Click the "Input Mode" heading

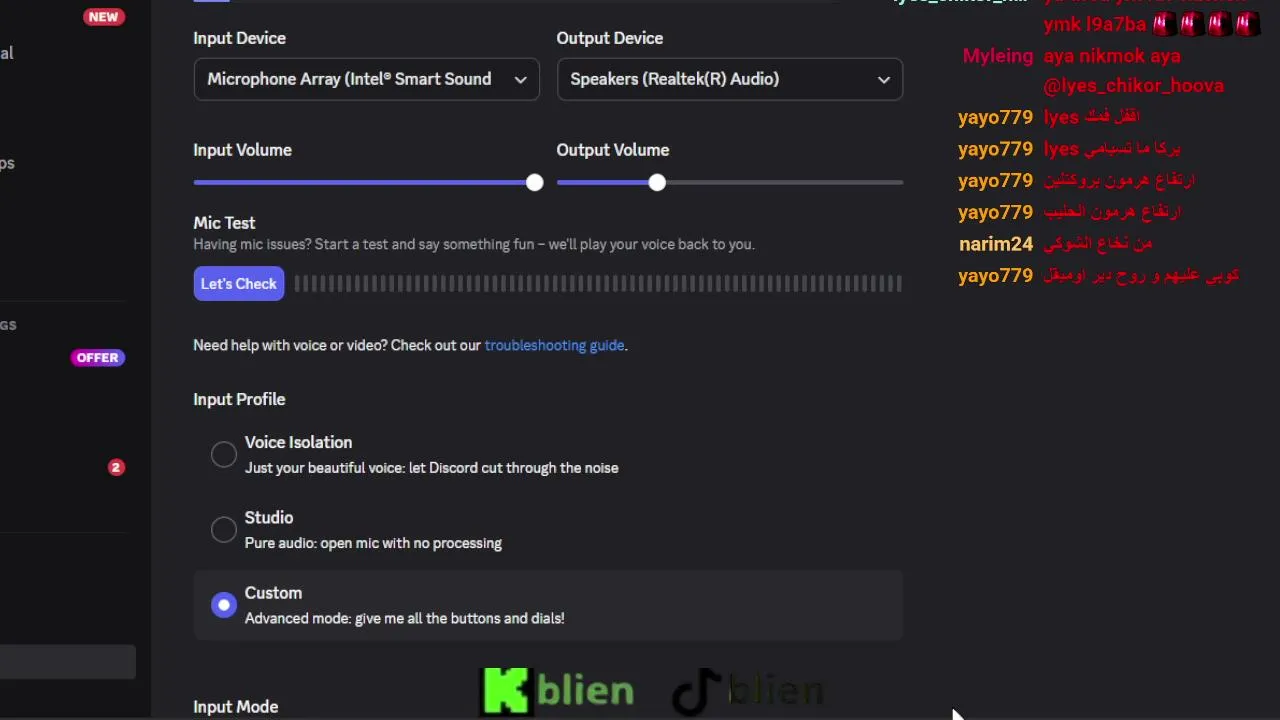point(235,707)
